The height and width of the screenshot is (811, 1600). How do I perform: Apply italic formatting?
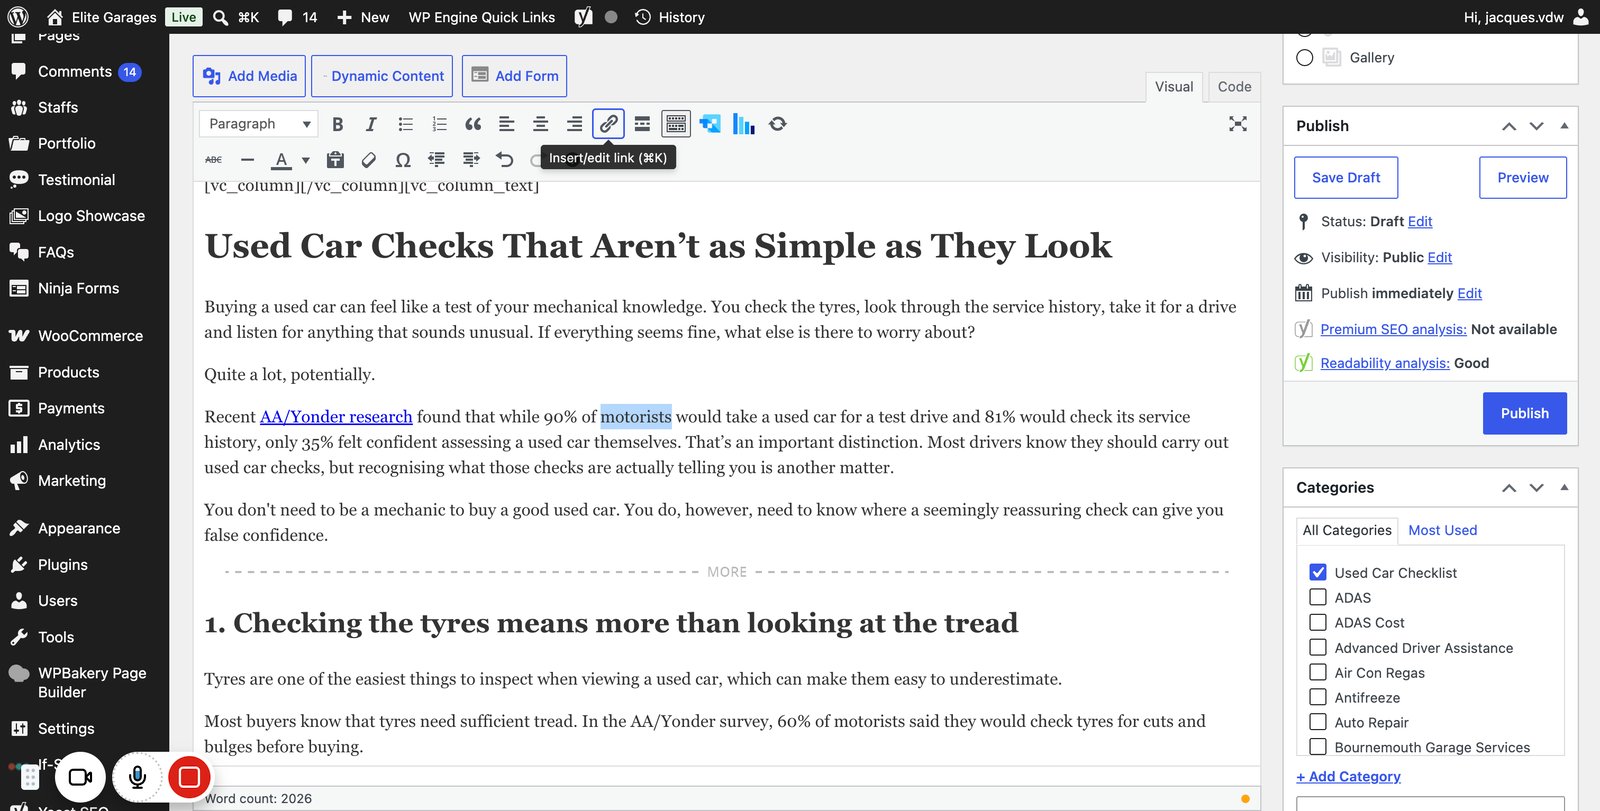[371, 124]
